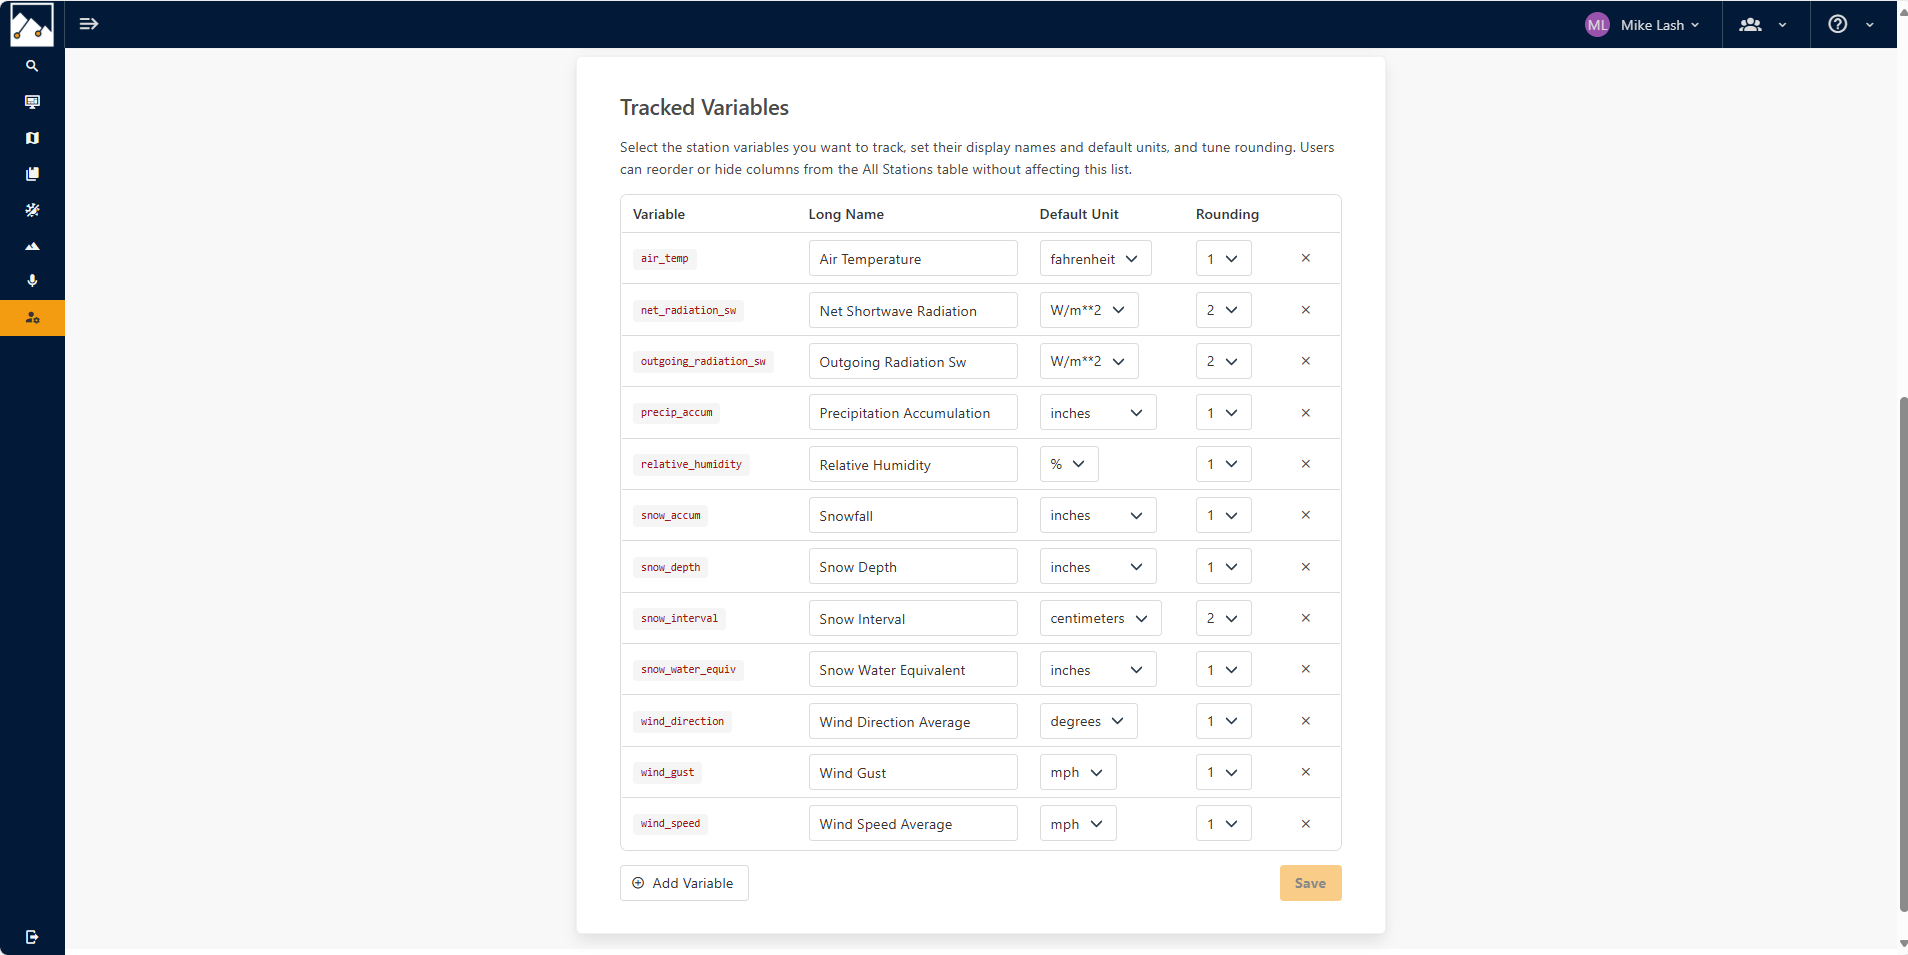Remove the net_radiation_sw variable row
The height and width of the screenshot is (955, 1908).
pos(1306,310)
